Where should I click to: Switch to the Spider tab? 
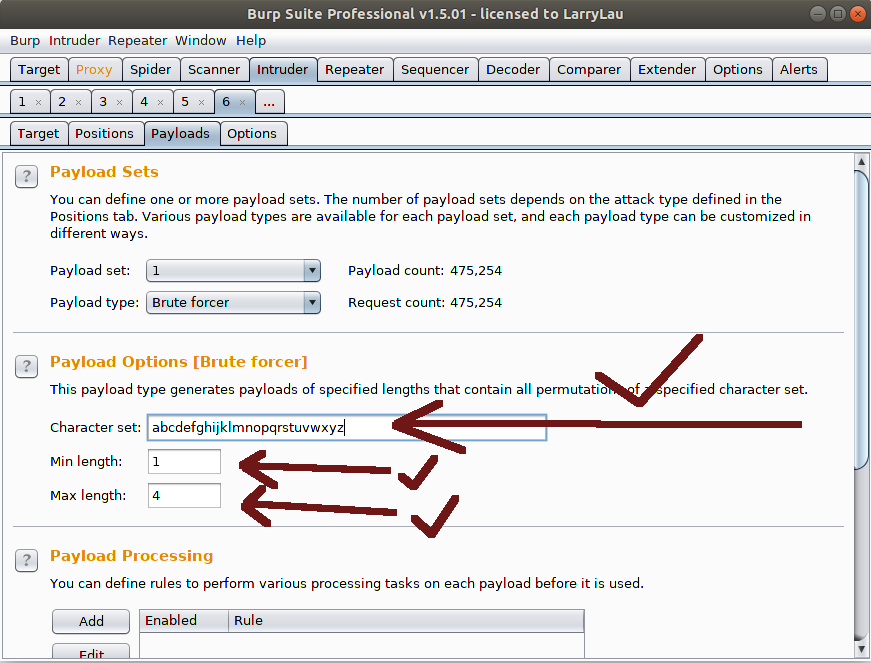click(x=151, y=69)
